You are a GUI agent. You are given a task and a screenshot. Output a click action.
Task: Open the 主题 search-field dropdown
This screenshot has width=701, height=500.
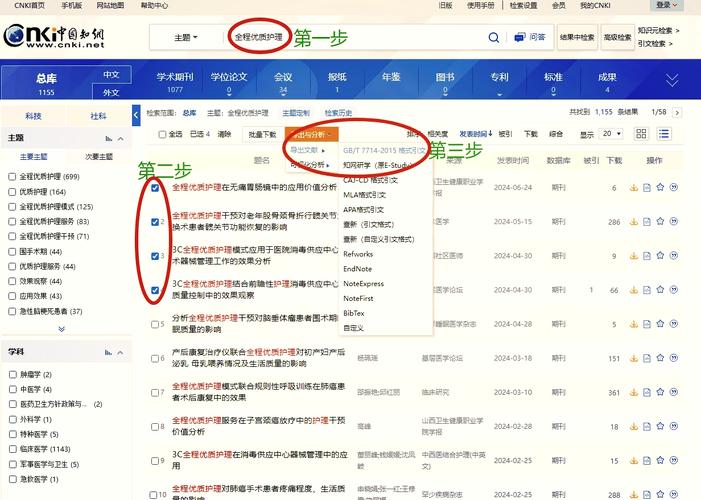click(x=186, y=38)
